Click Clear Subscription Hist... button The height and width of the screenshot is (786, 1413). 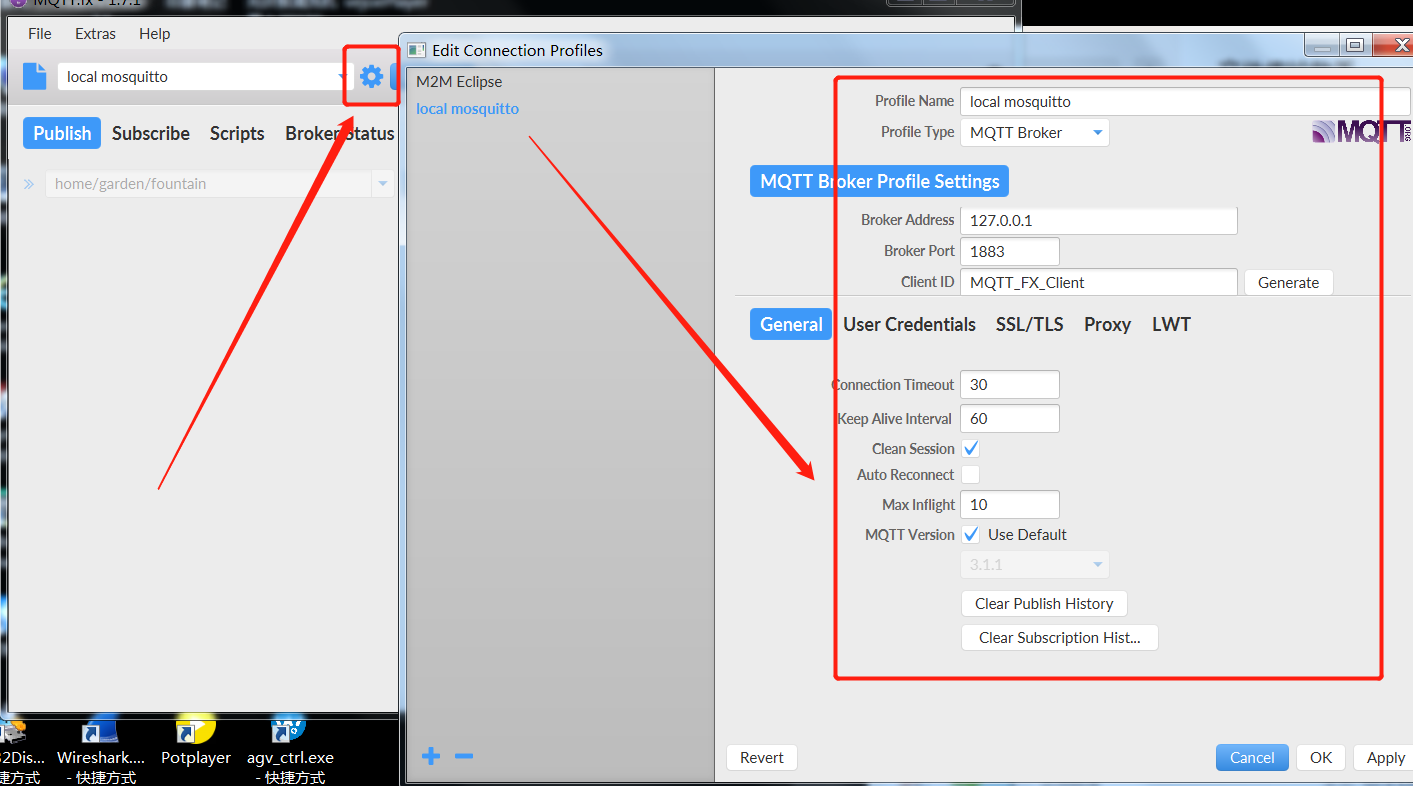[x=1059, y=637]
